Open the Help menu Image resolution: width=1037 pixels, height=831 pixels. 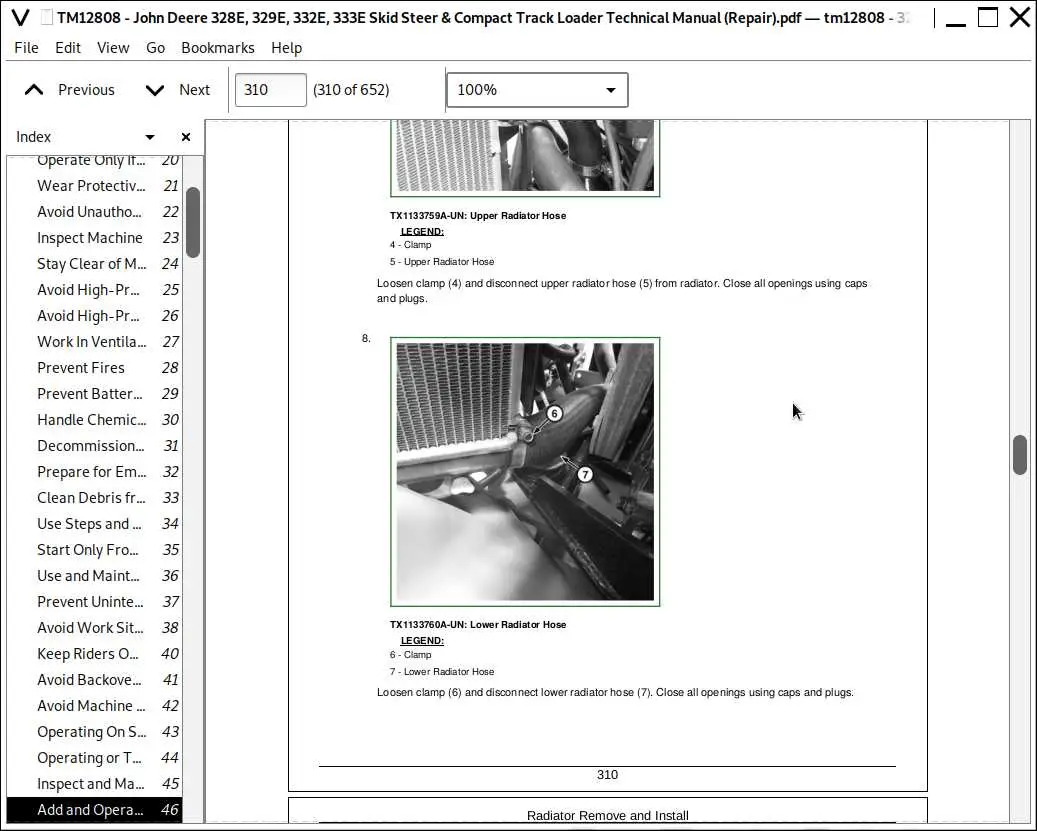(286, 48)
